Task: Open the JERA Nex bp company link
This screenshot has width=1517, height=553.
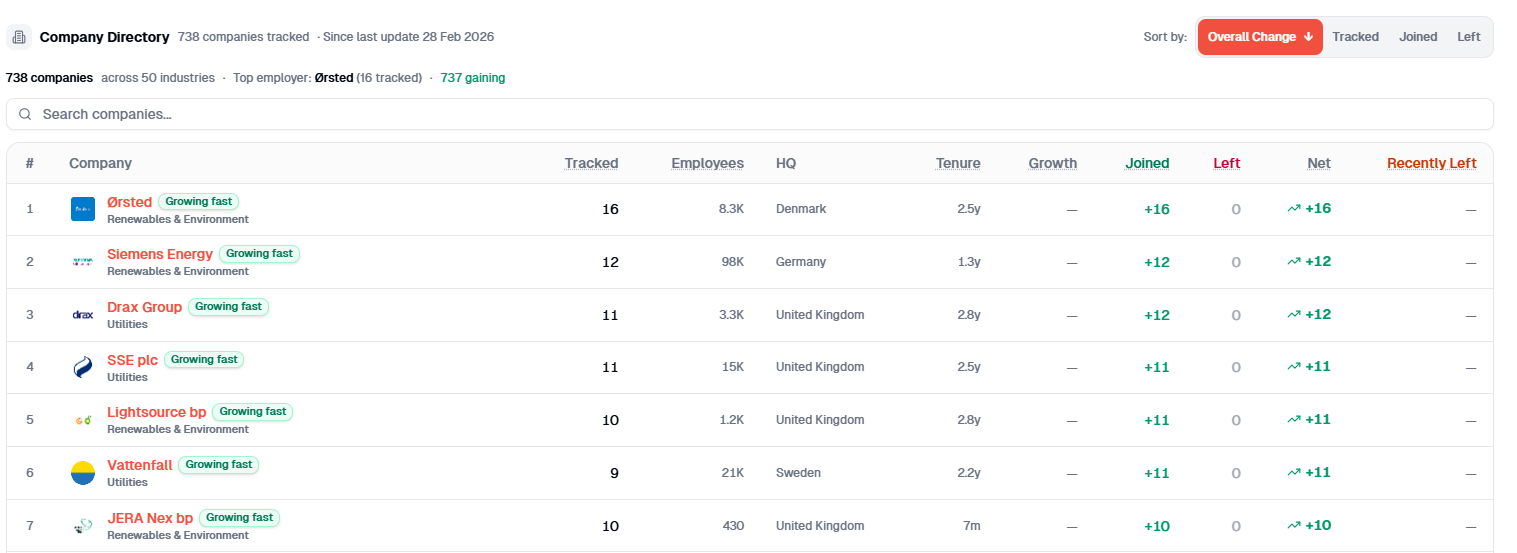Action: click(150, 518)
